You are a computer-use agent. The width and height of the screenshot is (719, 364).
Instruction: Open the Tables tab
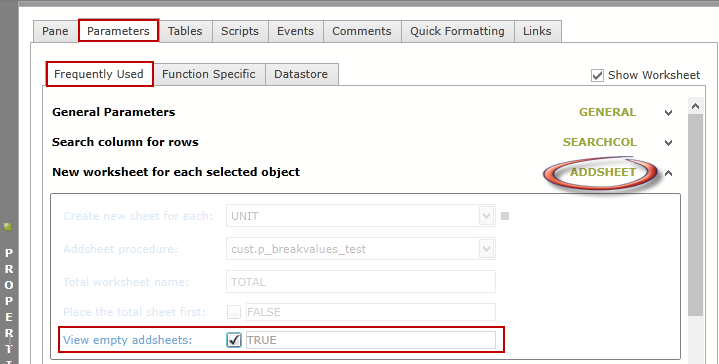185,31
